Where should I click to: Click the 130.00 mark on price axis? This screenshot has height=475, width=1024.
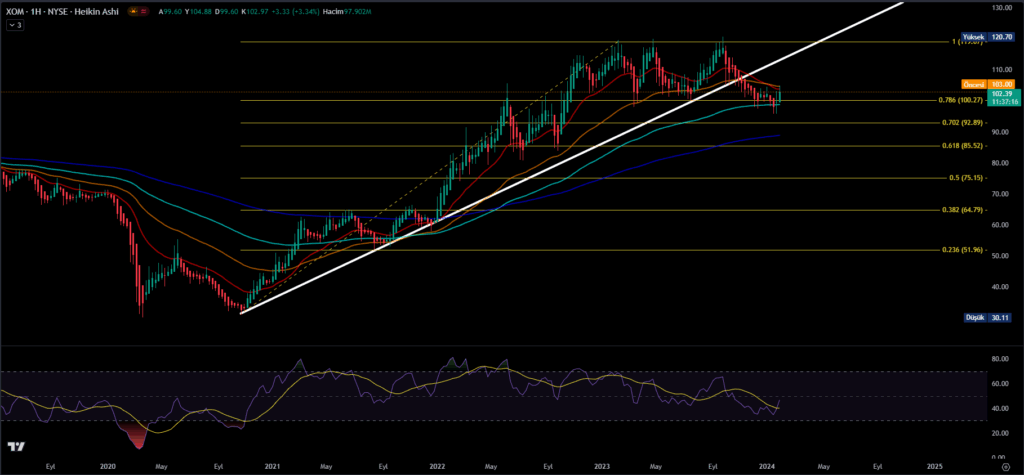point(1001,8)
